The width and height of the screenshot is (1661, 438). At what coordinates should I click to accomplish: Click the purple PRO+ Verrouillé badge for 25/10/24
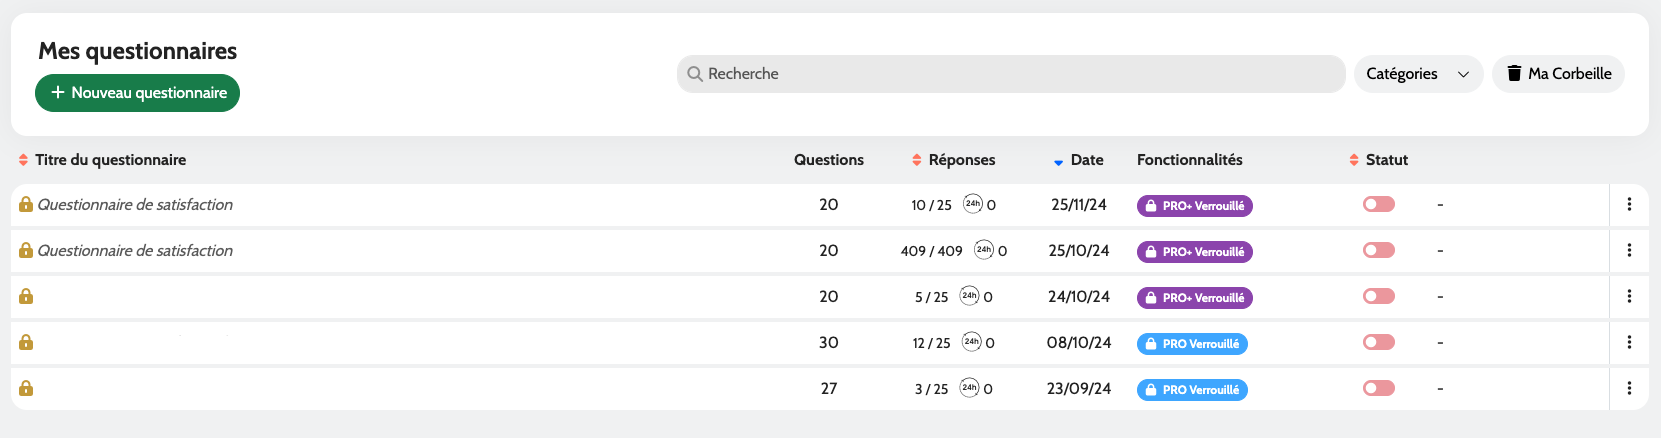[1194, 252]
